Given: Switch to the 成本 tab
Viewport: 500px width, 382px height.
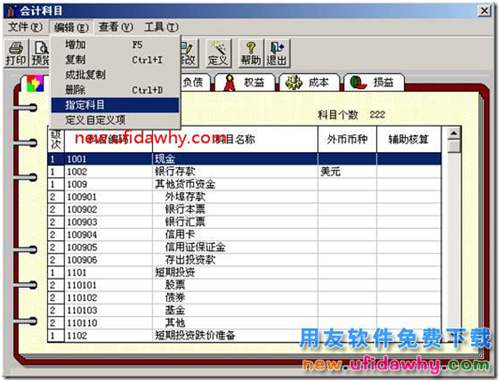Looking at the screenshot, I should point(309,82).
